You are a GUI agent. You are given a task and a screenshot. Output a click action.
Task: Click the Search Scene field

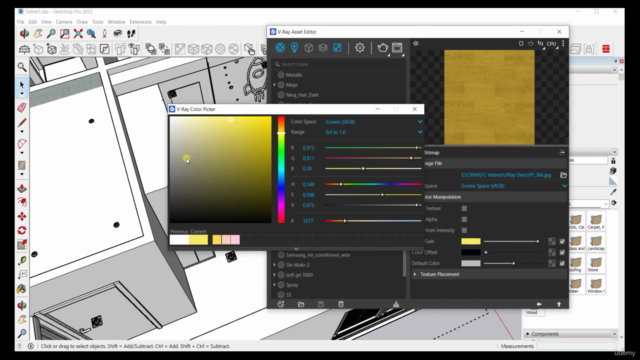339,64
